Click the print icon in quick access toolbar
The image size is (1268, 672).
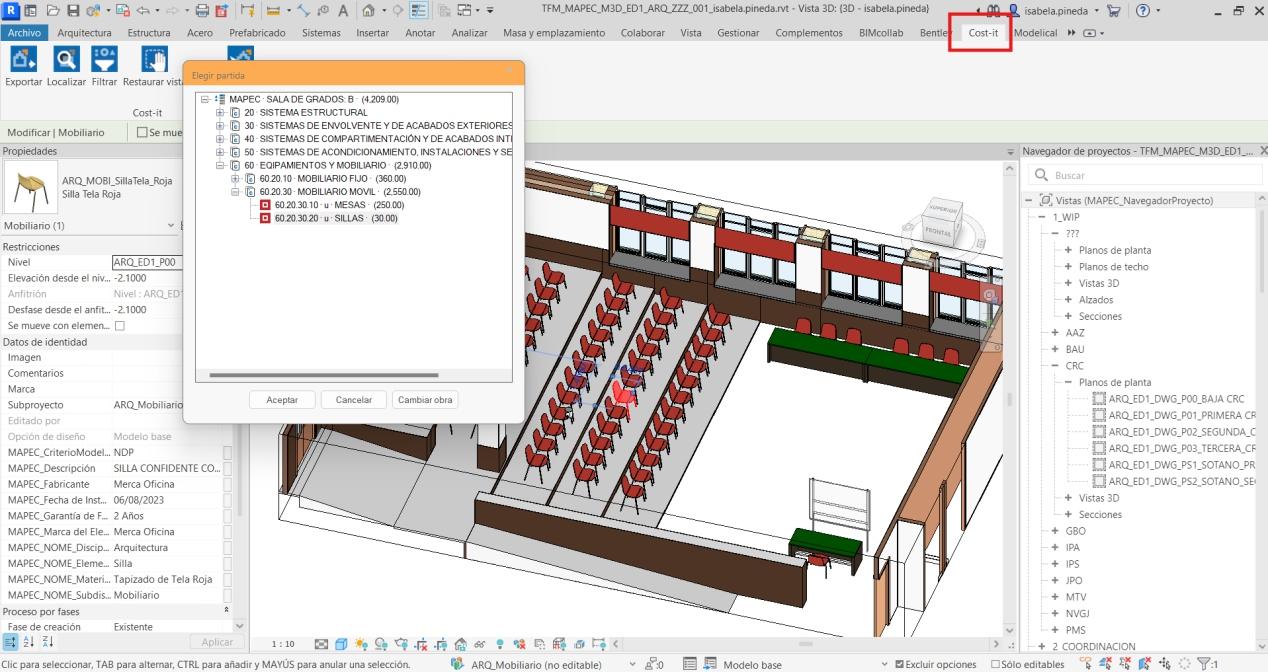[x=202, y=9]
